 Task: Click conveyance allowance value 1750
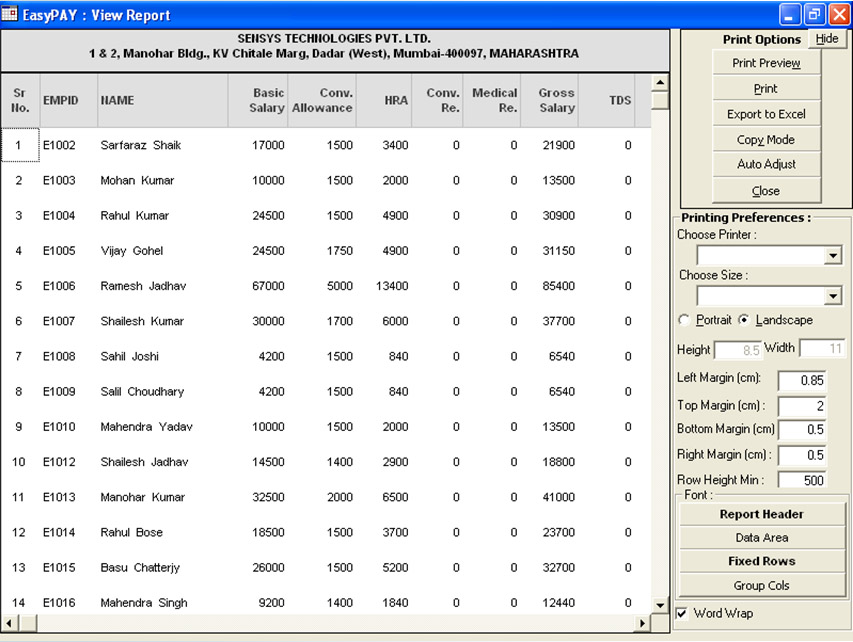pos(339,251)
